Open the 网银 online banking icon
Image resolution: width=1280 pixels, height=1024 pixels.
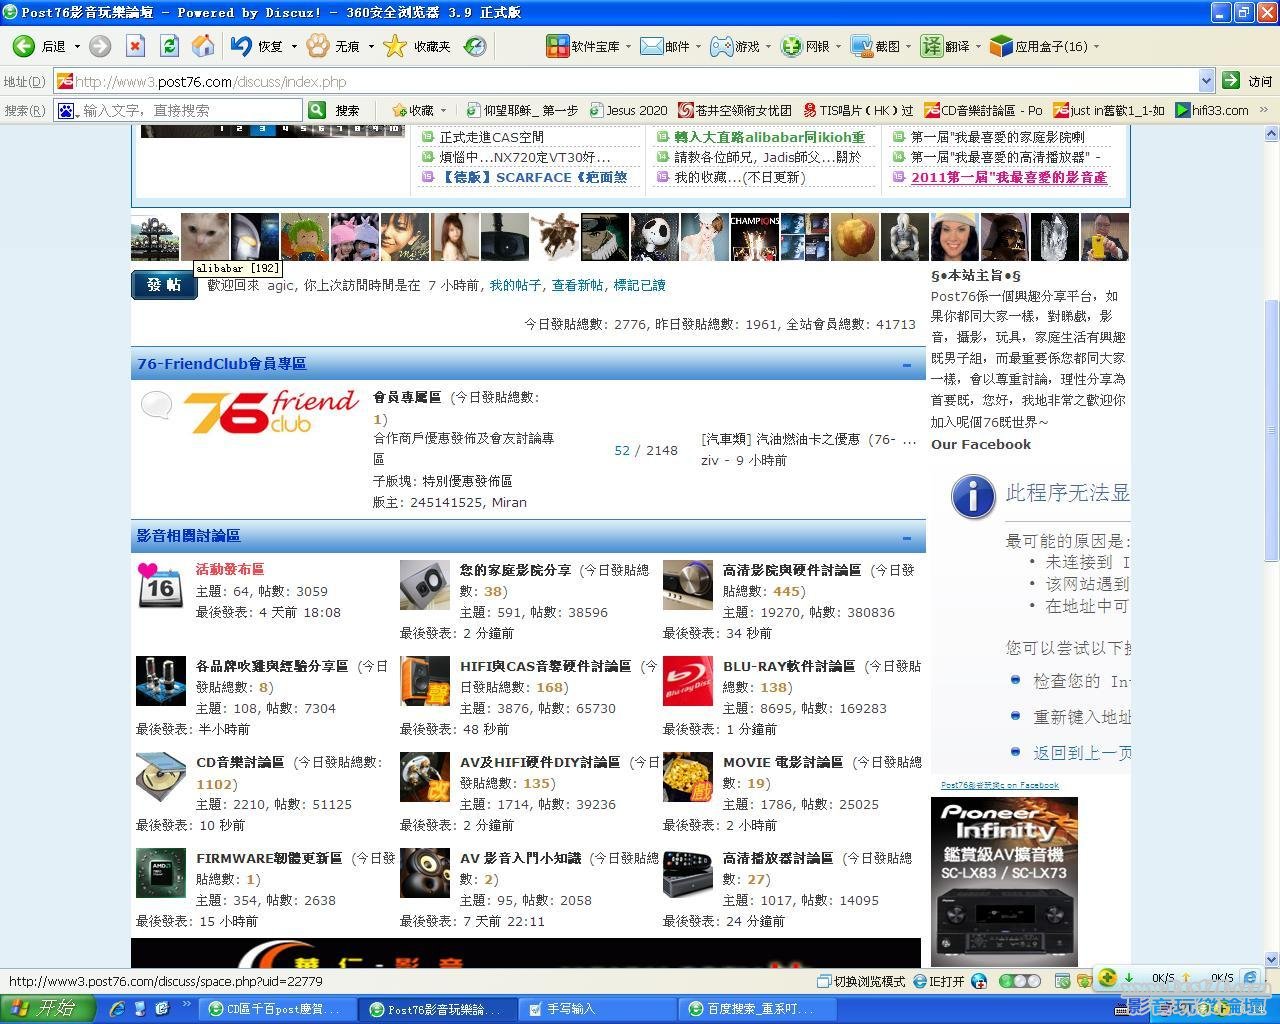point(792,46)
